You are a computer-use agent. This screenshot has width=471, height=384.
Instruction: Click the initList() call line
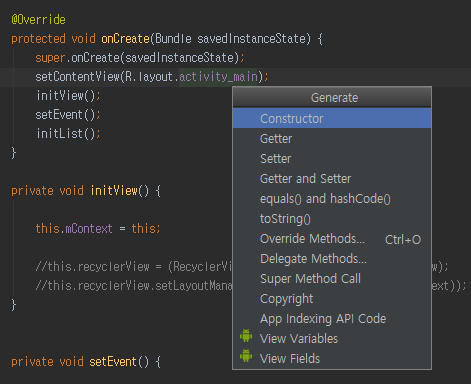pos(68,134)
